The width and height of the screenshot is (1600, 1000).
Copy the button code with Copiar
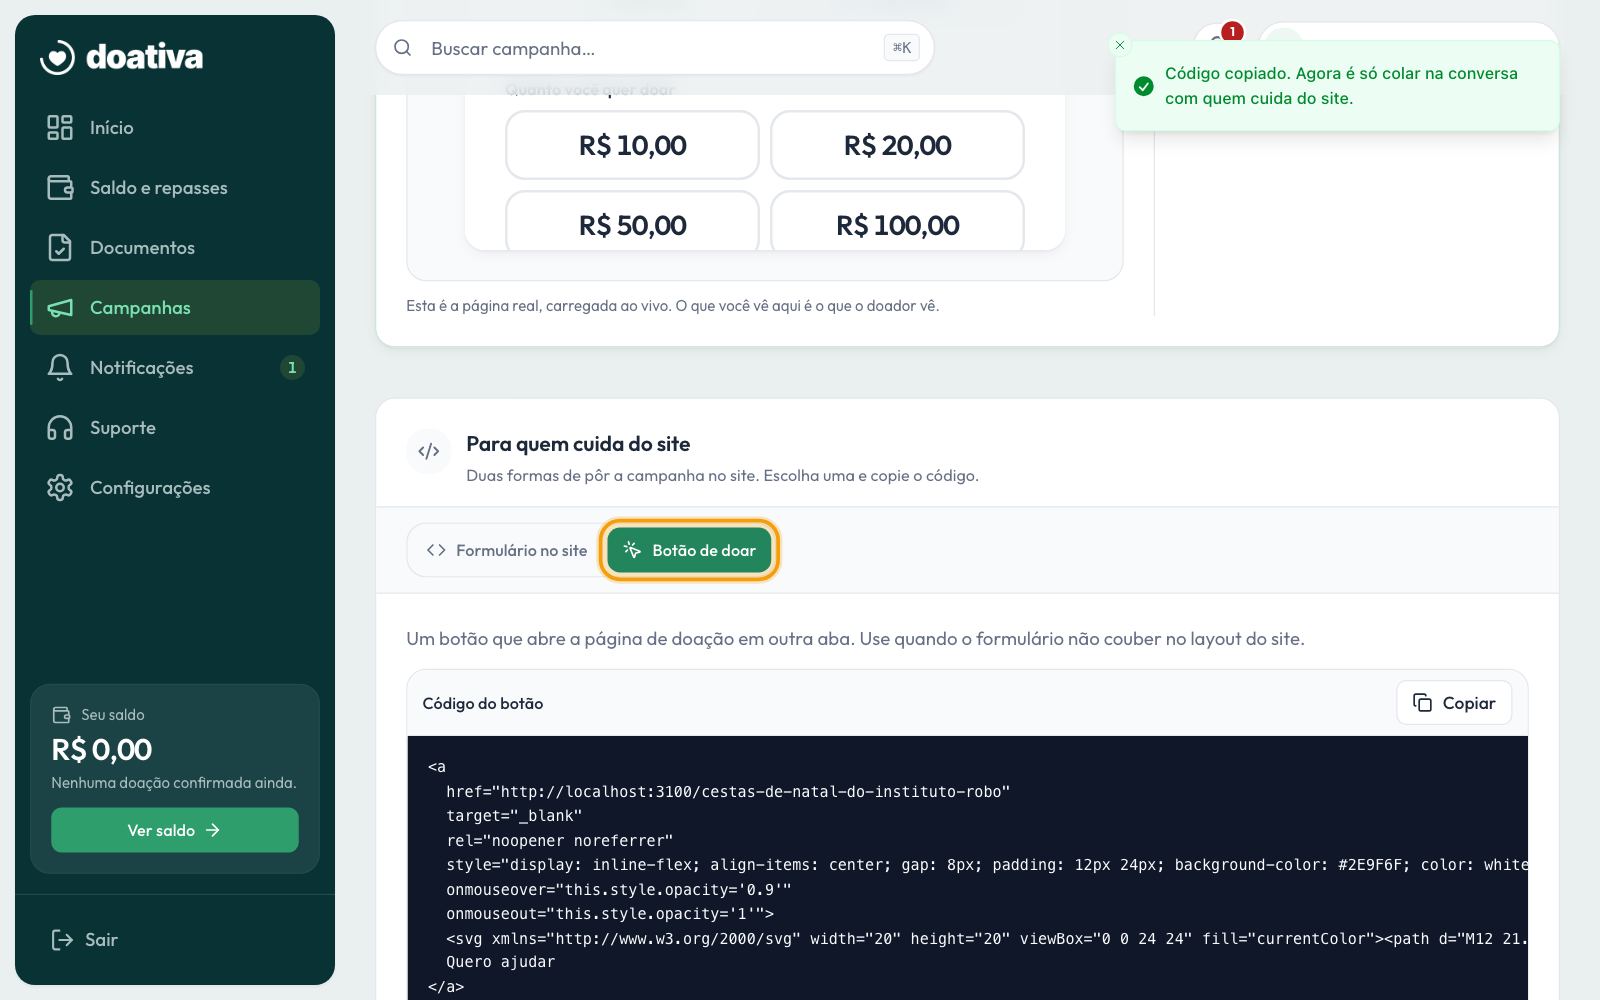1453,703
